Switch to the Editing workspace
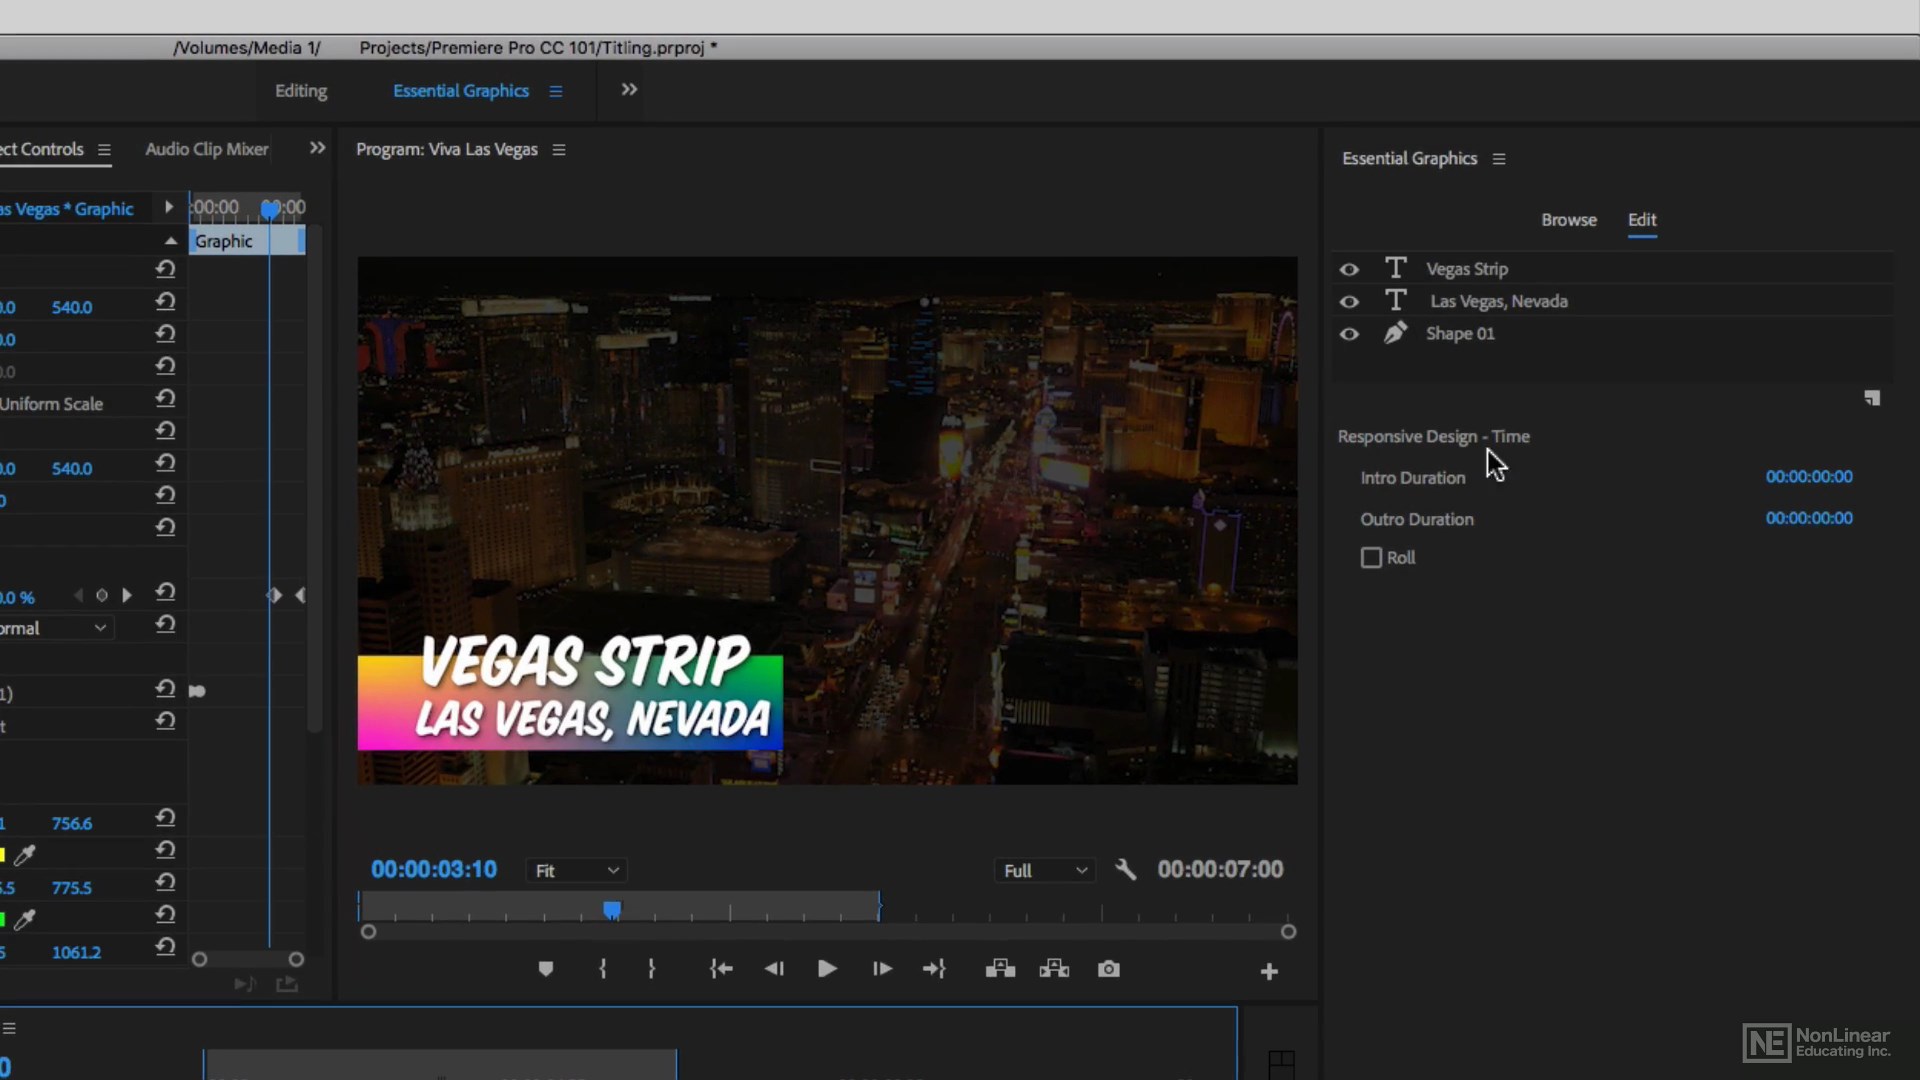1920x1080 pixels. [x=301, y=91]
